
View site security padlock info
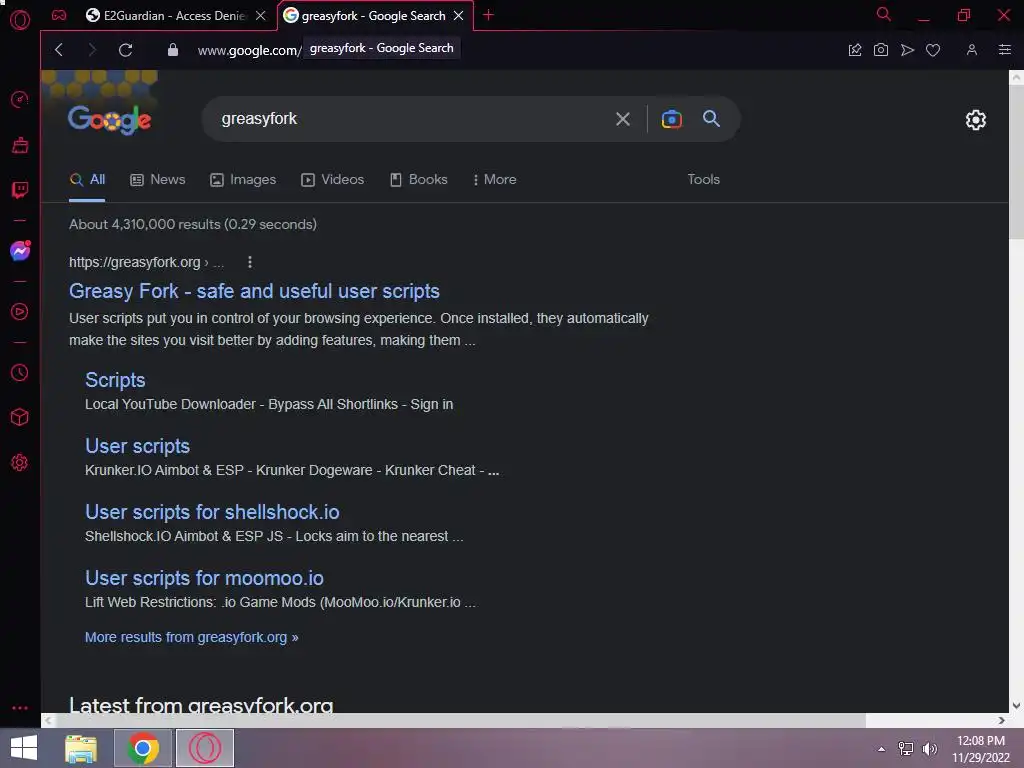(x=172, y=50)
